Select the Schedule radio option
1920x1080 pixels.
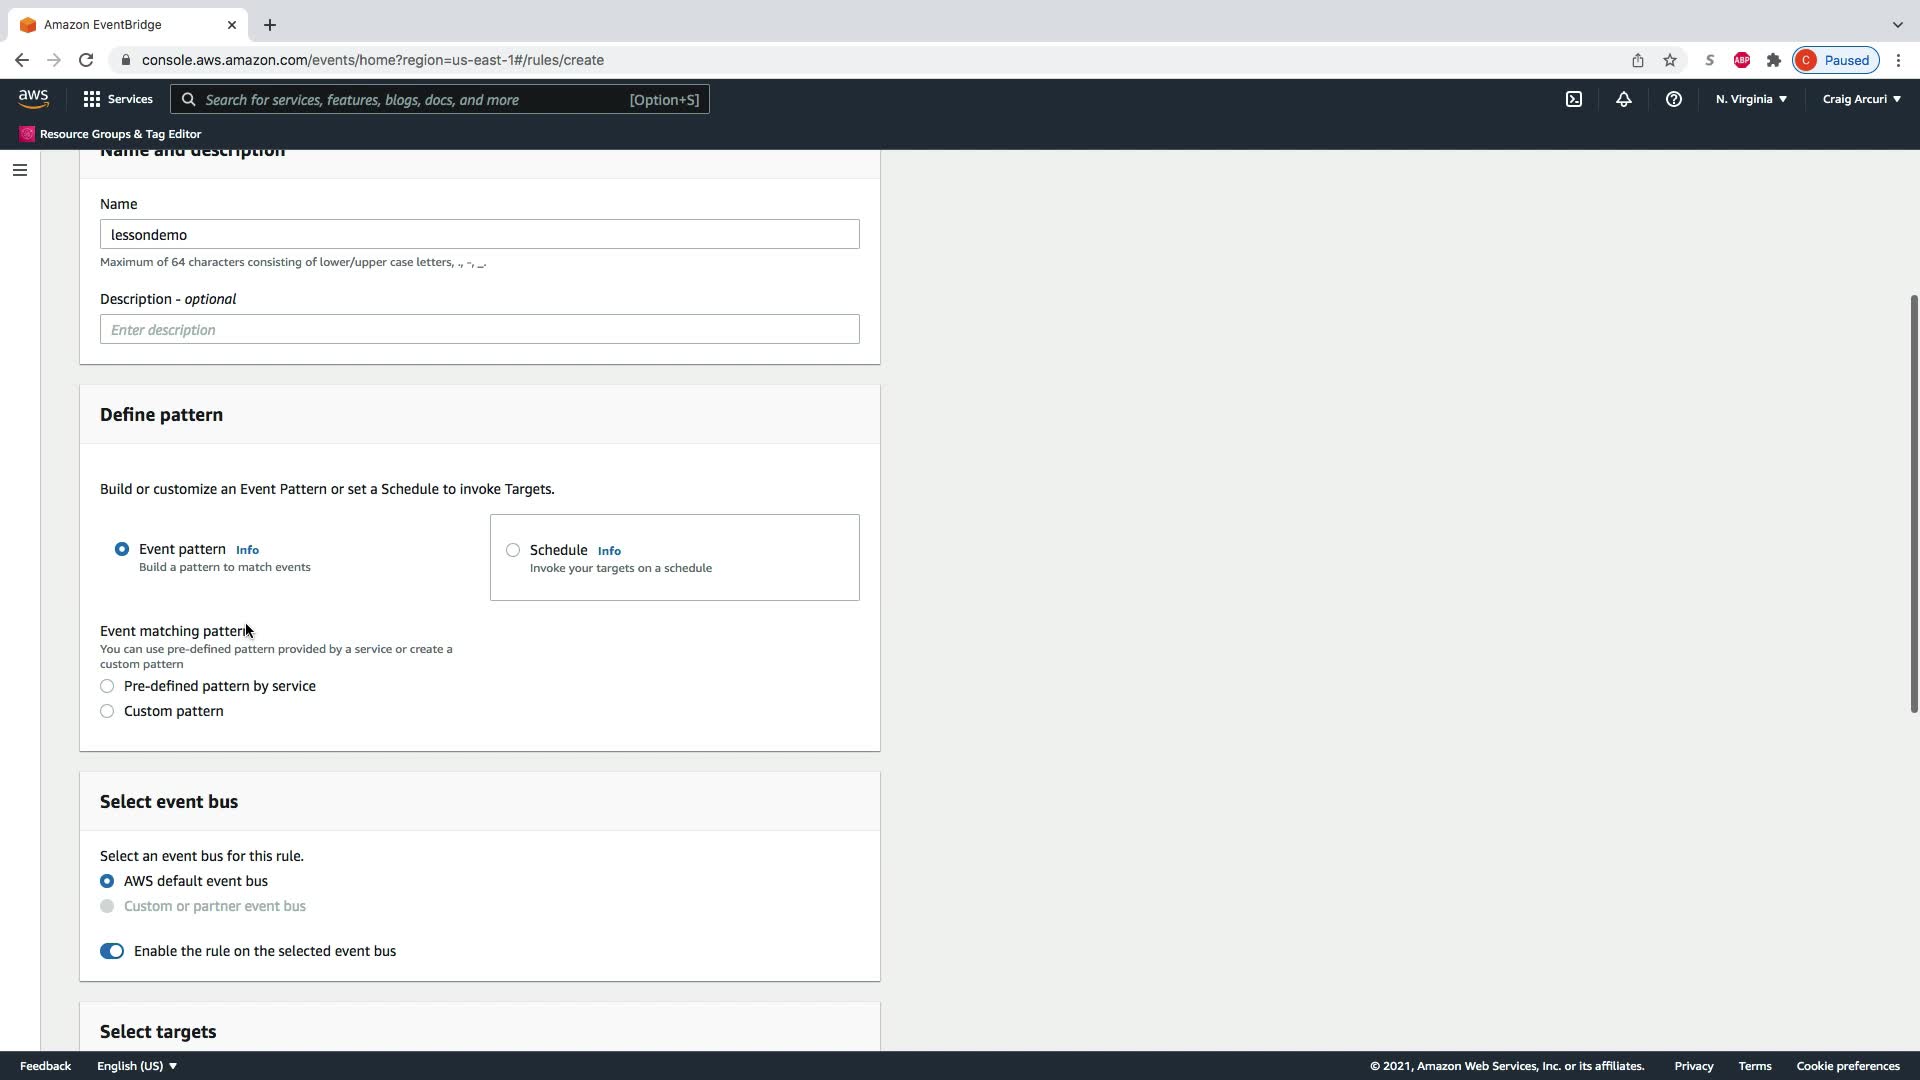pyautogui.click(x=513, y=550)
